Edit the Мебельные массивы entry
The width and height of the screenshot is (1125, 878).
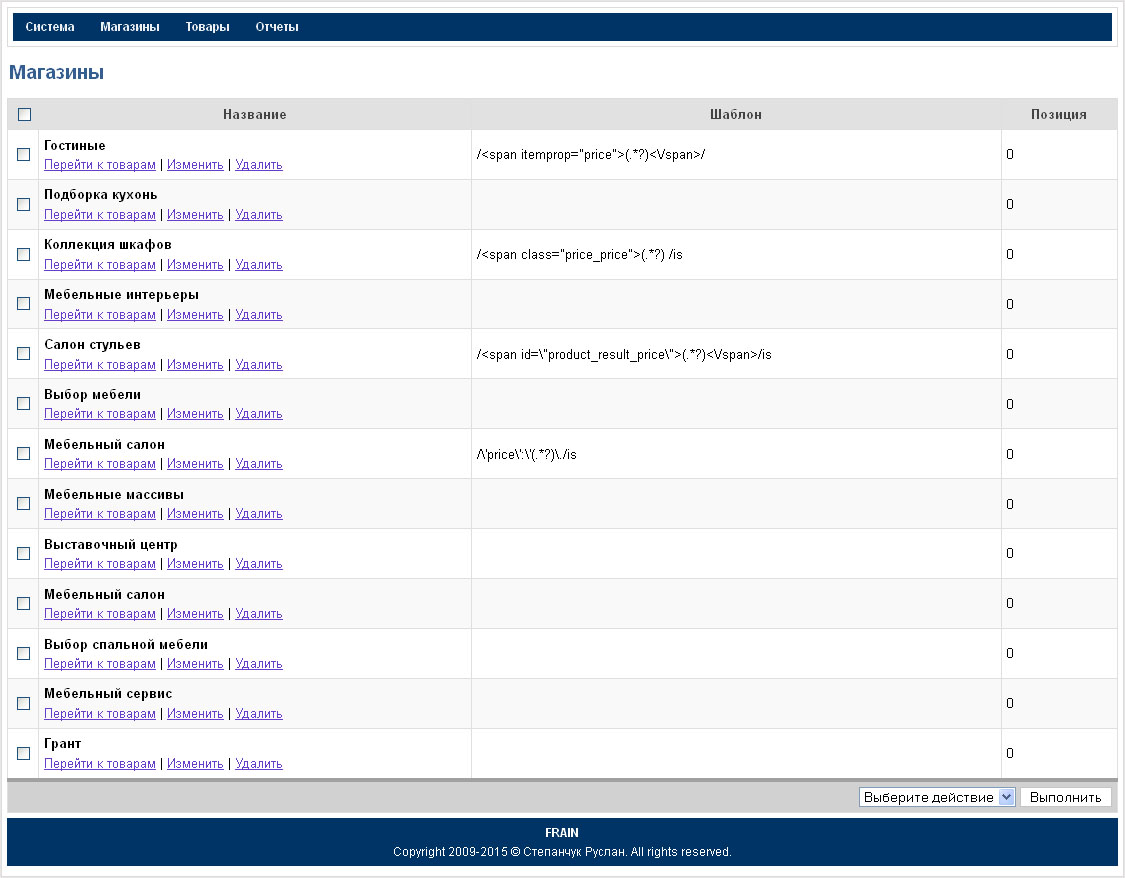(195, 514)
